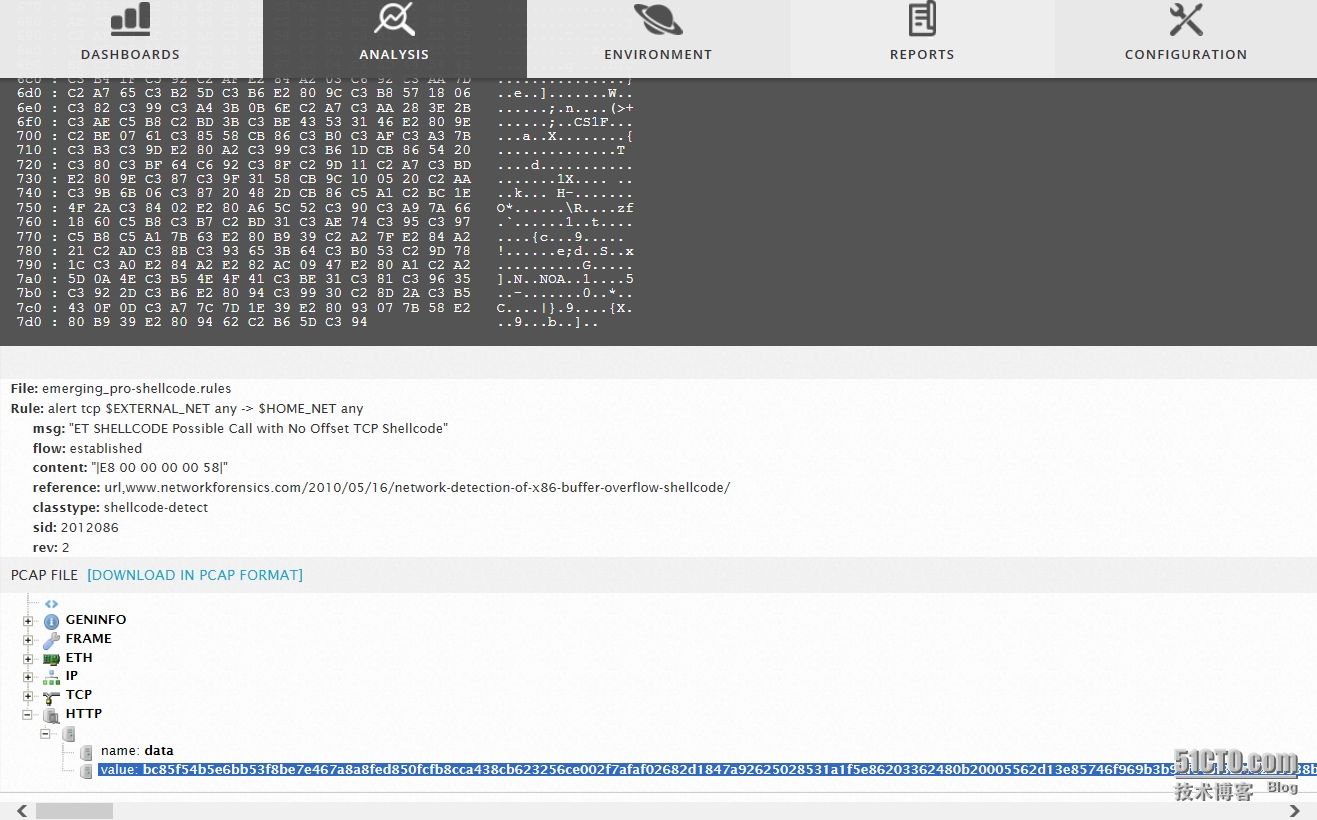Select the HTTP tree label
The height and width of the screenshot is (820, 1317).
coord(84,713)
